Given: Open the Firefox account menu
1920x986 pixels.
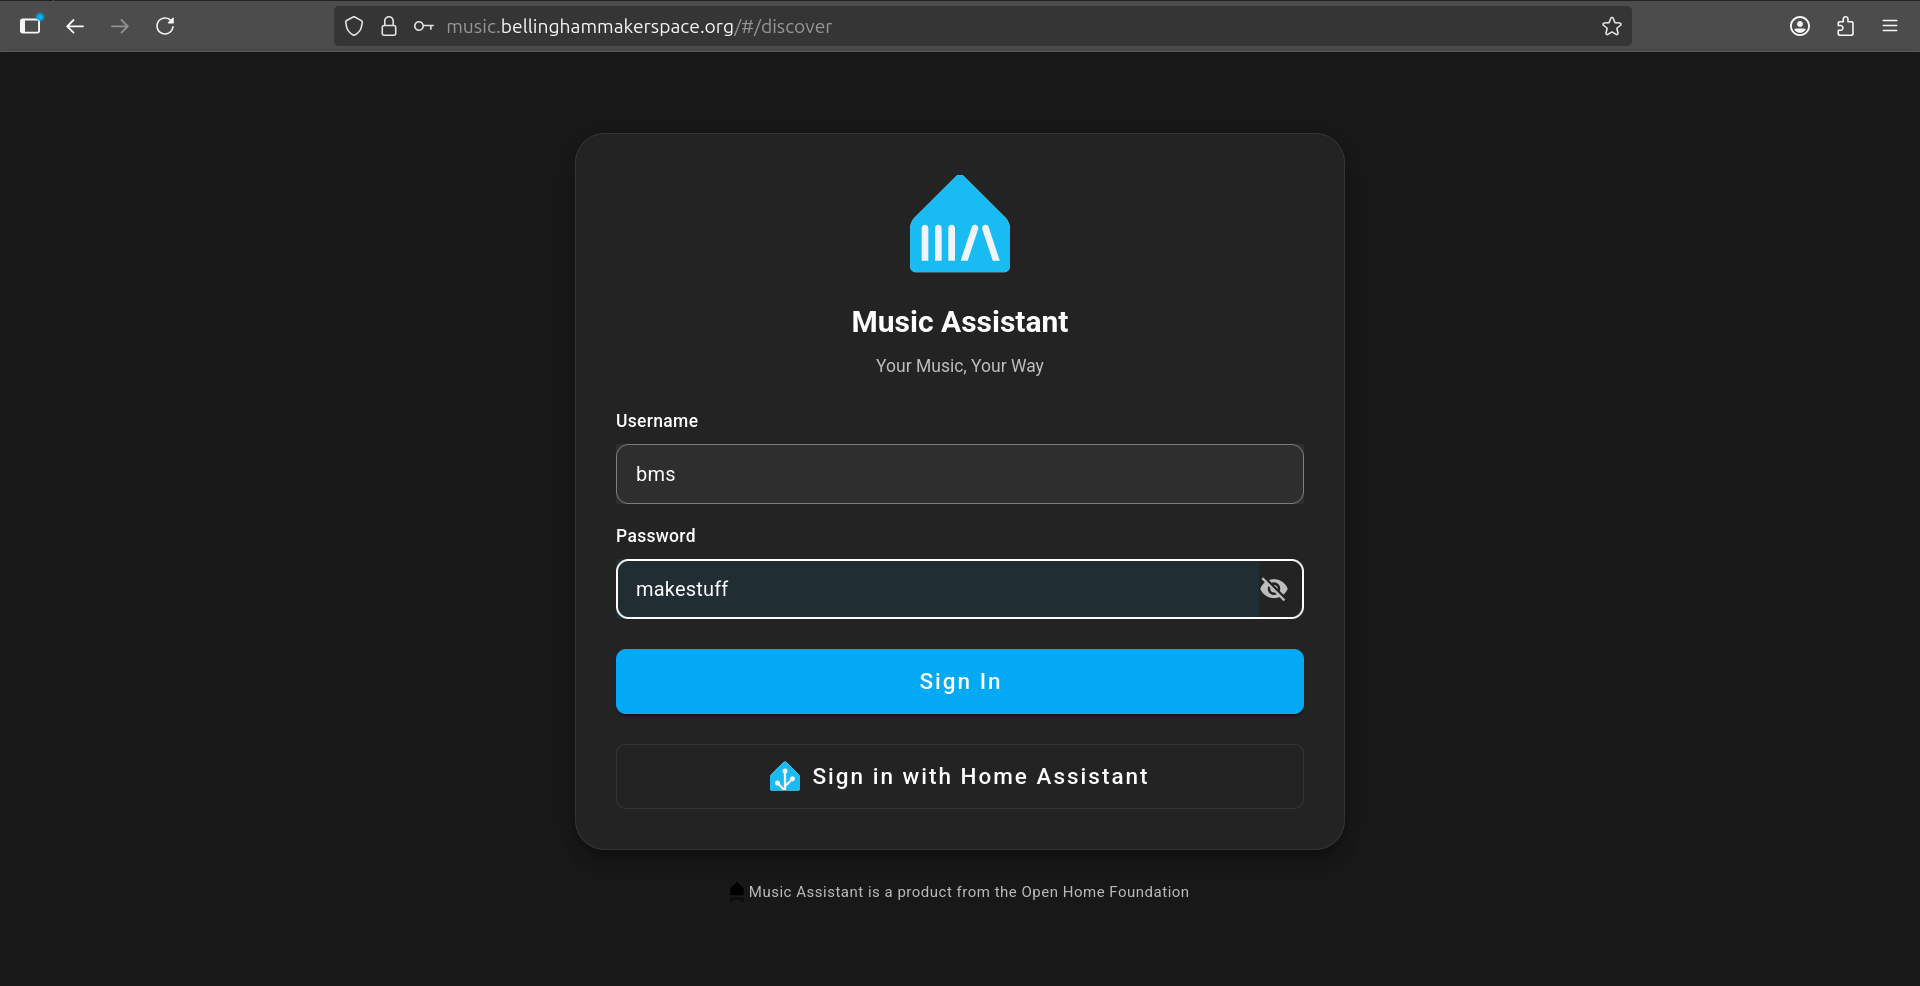Looking at the screenshot, I should 1800,26.
